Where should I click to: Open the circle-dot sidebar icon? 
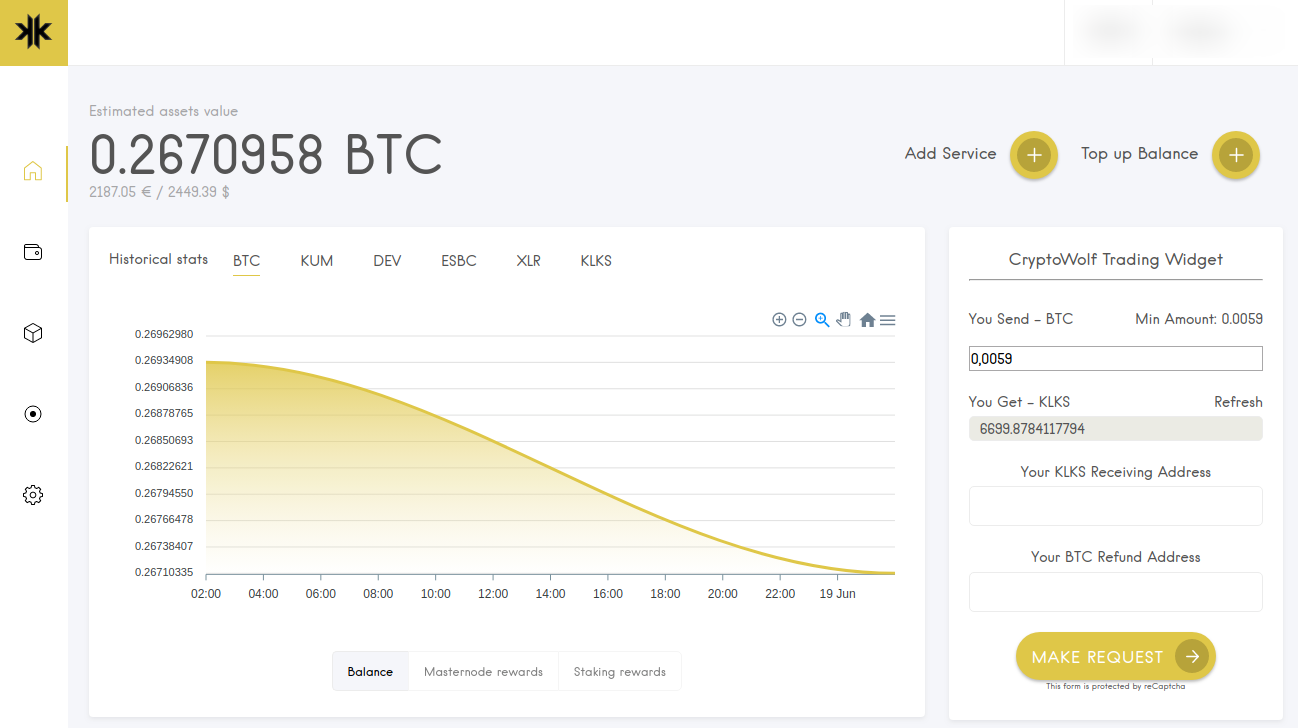[33, 414]
